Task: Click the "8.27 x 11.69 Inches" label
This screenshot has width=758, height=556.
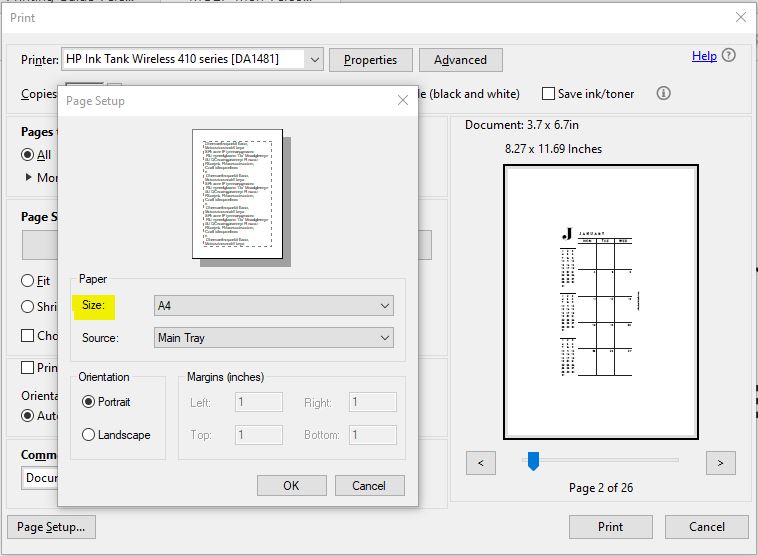Action: [x=554, y=149]
